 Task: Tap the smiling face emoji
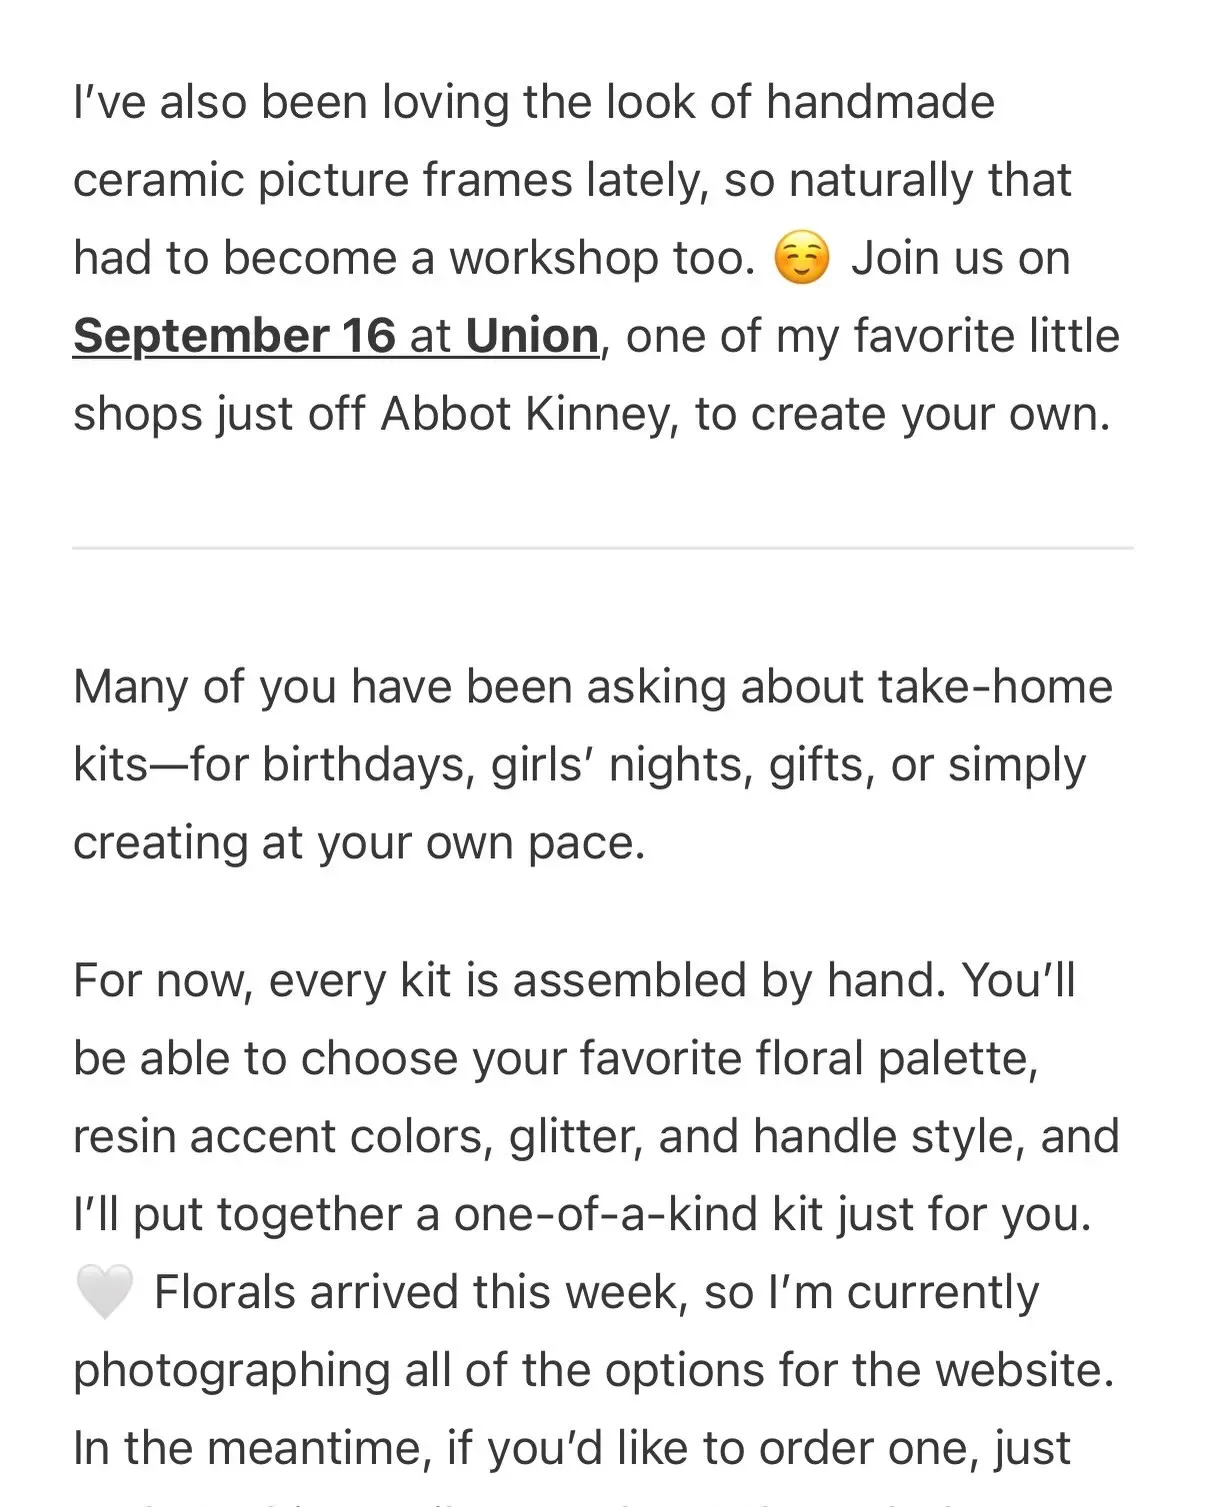click(x=802, y=259)
